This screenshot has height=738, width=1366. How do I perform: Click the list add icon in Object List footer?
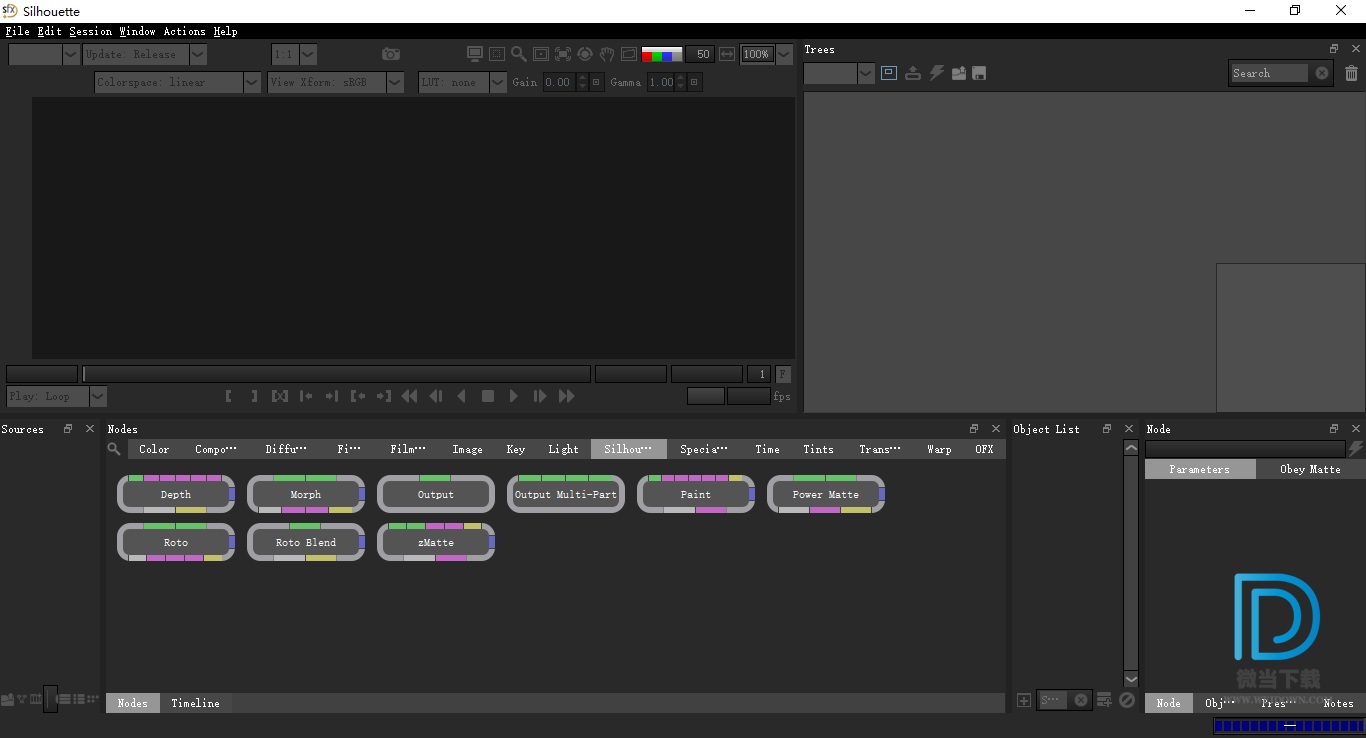click(1104, 700)
